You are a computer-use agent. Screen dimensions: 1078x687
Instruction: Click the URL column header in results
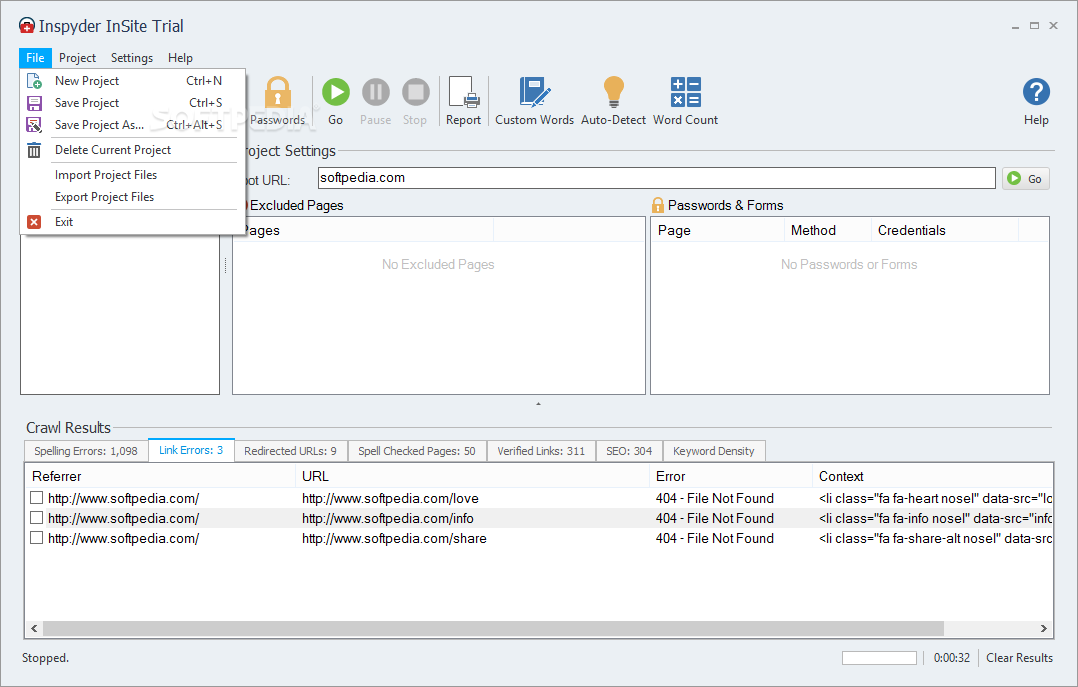tap(472, 477)
